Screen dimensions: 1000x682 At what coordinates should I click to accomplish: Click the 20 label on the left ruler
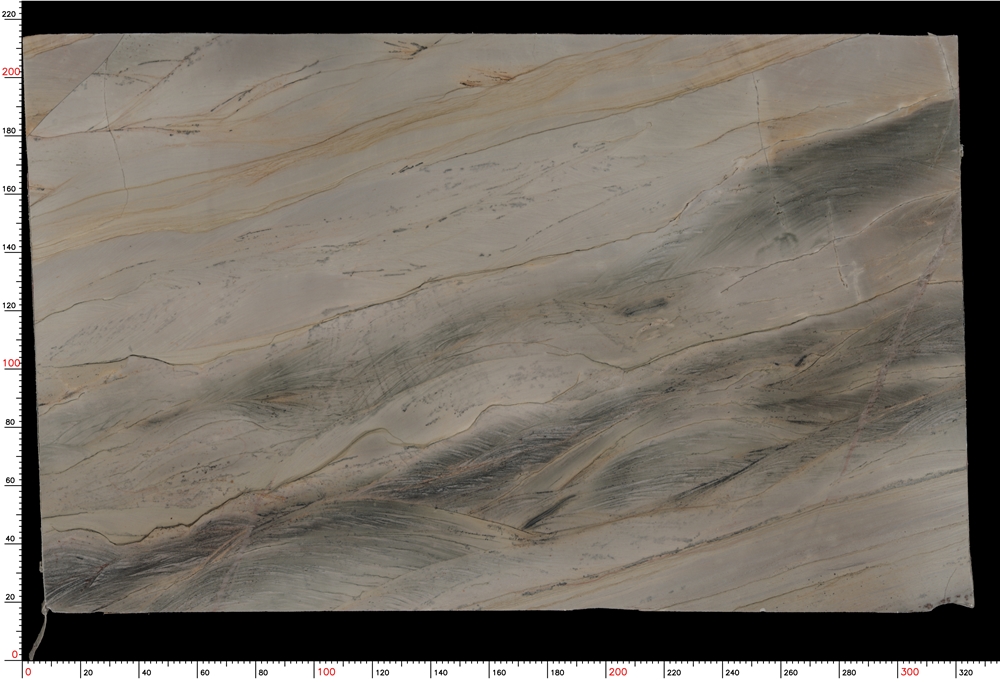pos(11,598)
